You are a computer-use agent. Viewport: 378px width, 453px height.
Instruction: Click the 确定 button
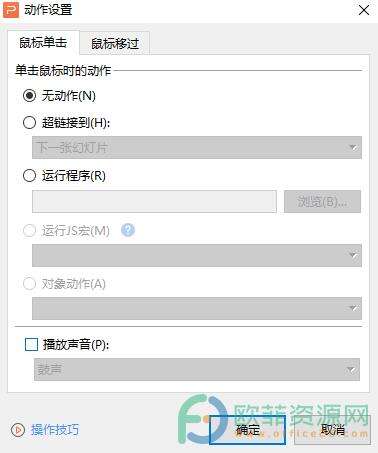[247, 430]
